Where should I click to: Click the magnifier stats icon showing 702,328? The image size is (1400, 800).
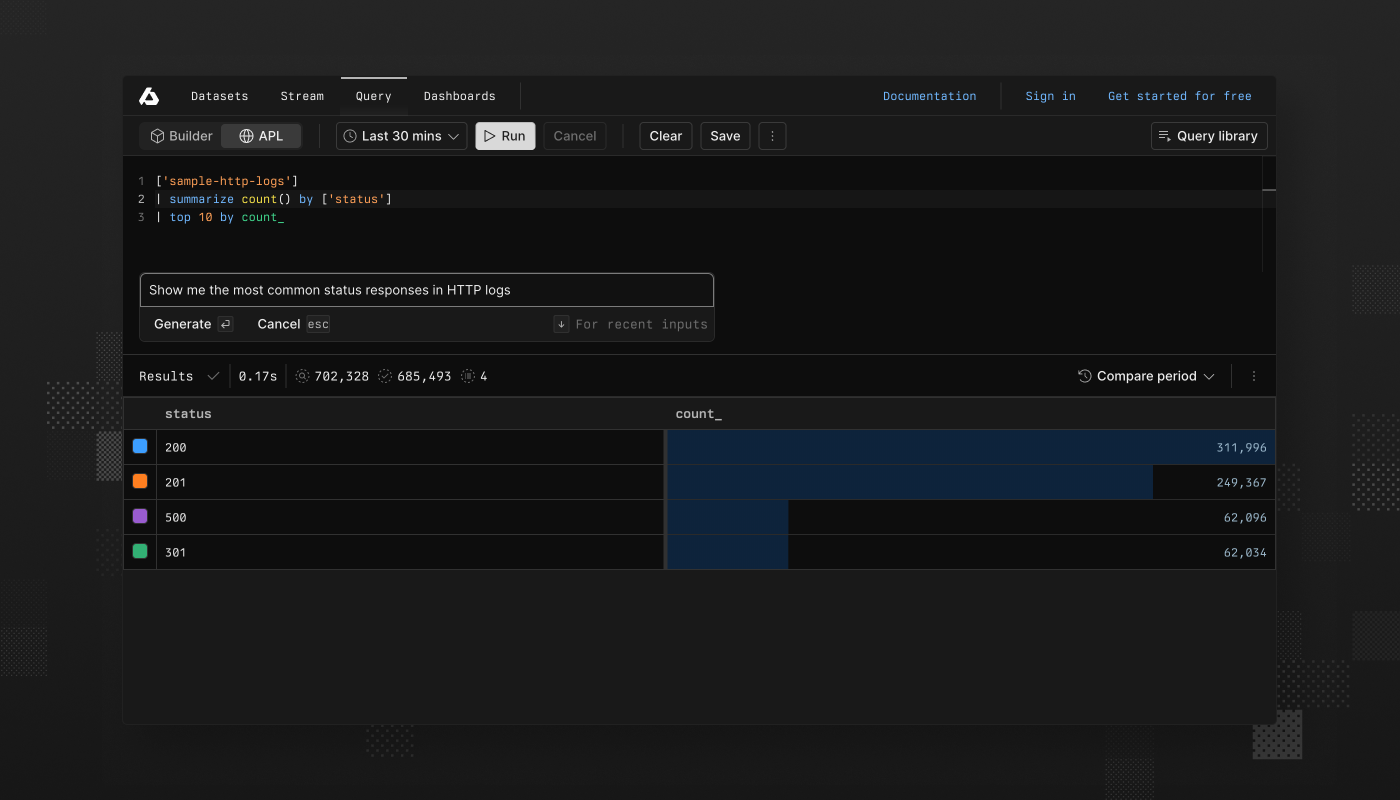(302, 376)
